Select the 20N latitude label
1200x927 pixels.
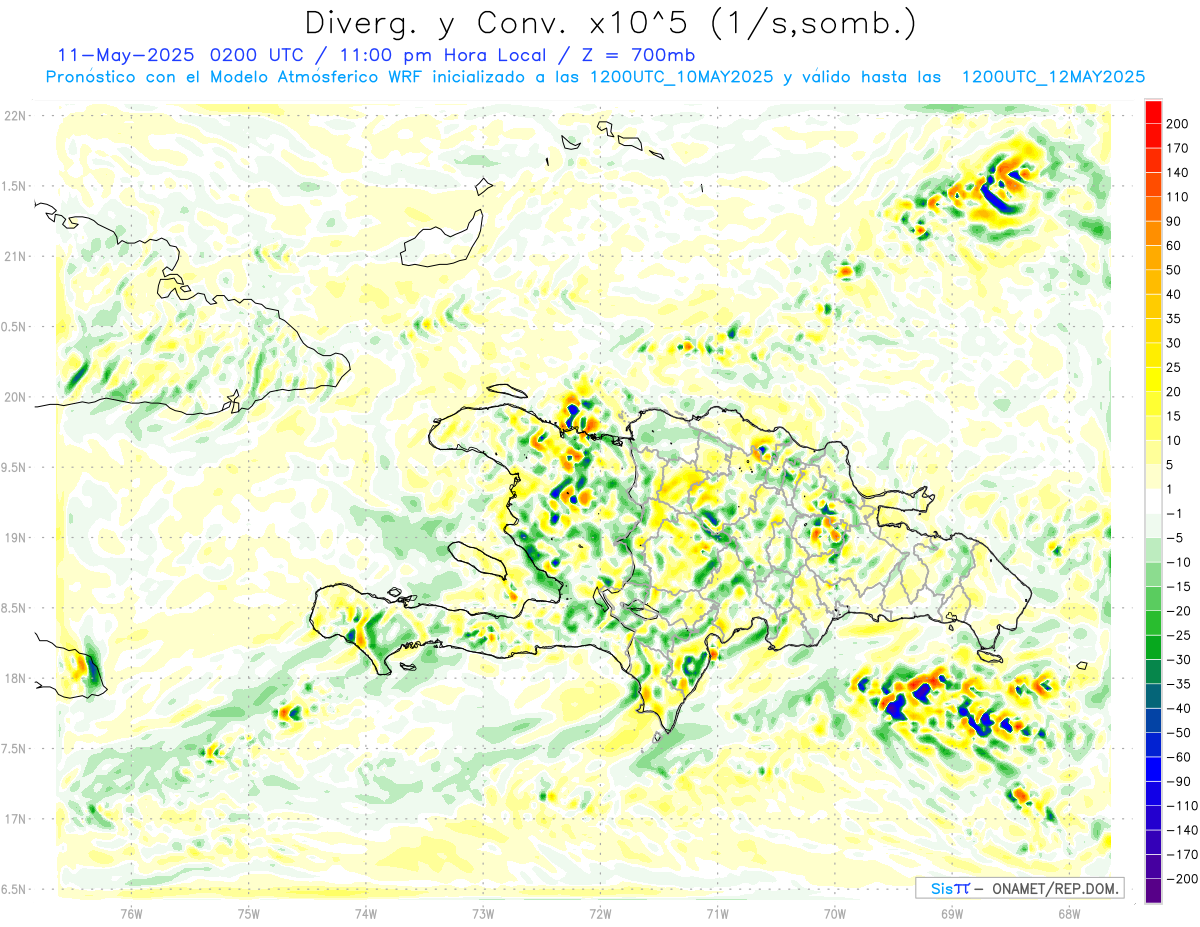coord(16,397)
